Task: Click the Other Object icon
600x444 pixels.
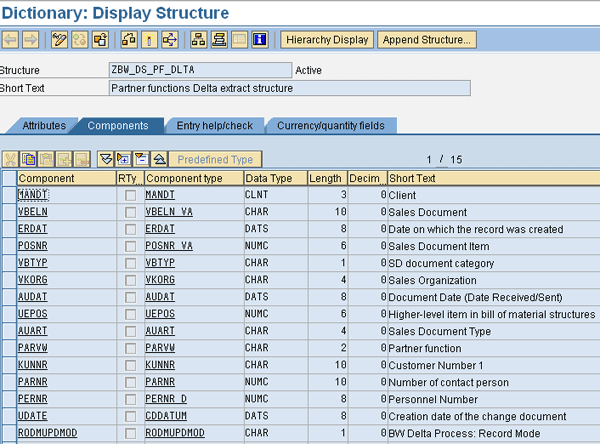Action: tap(100, 40)
